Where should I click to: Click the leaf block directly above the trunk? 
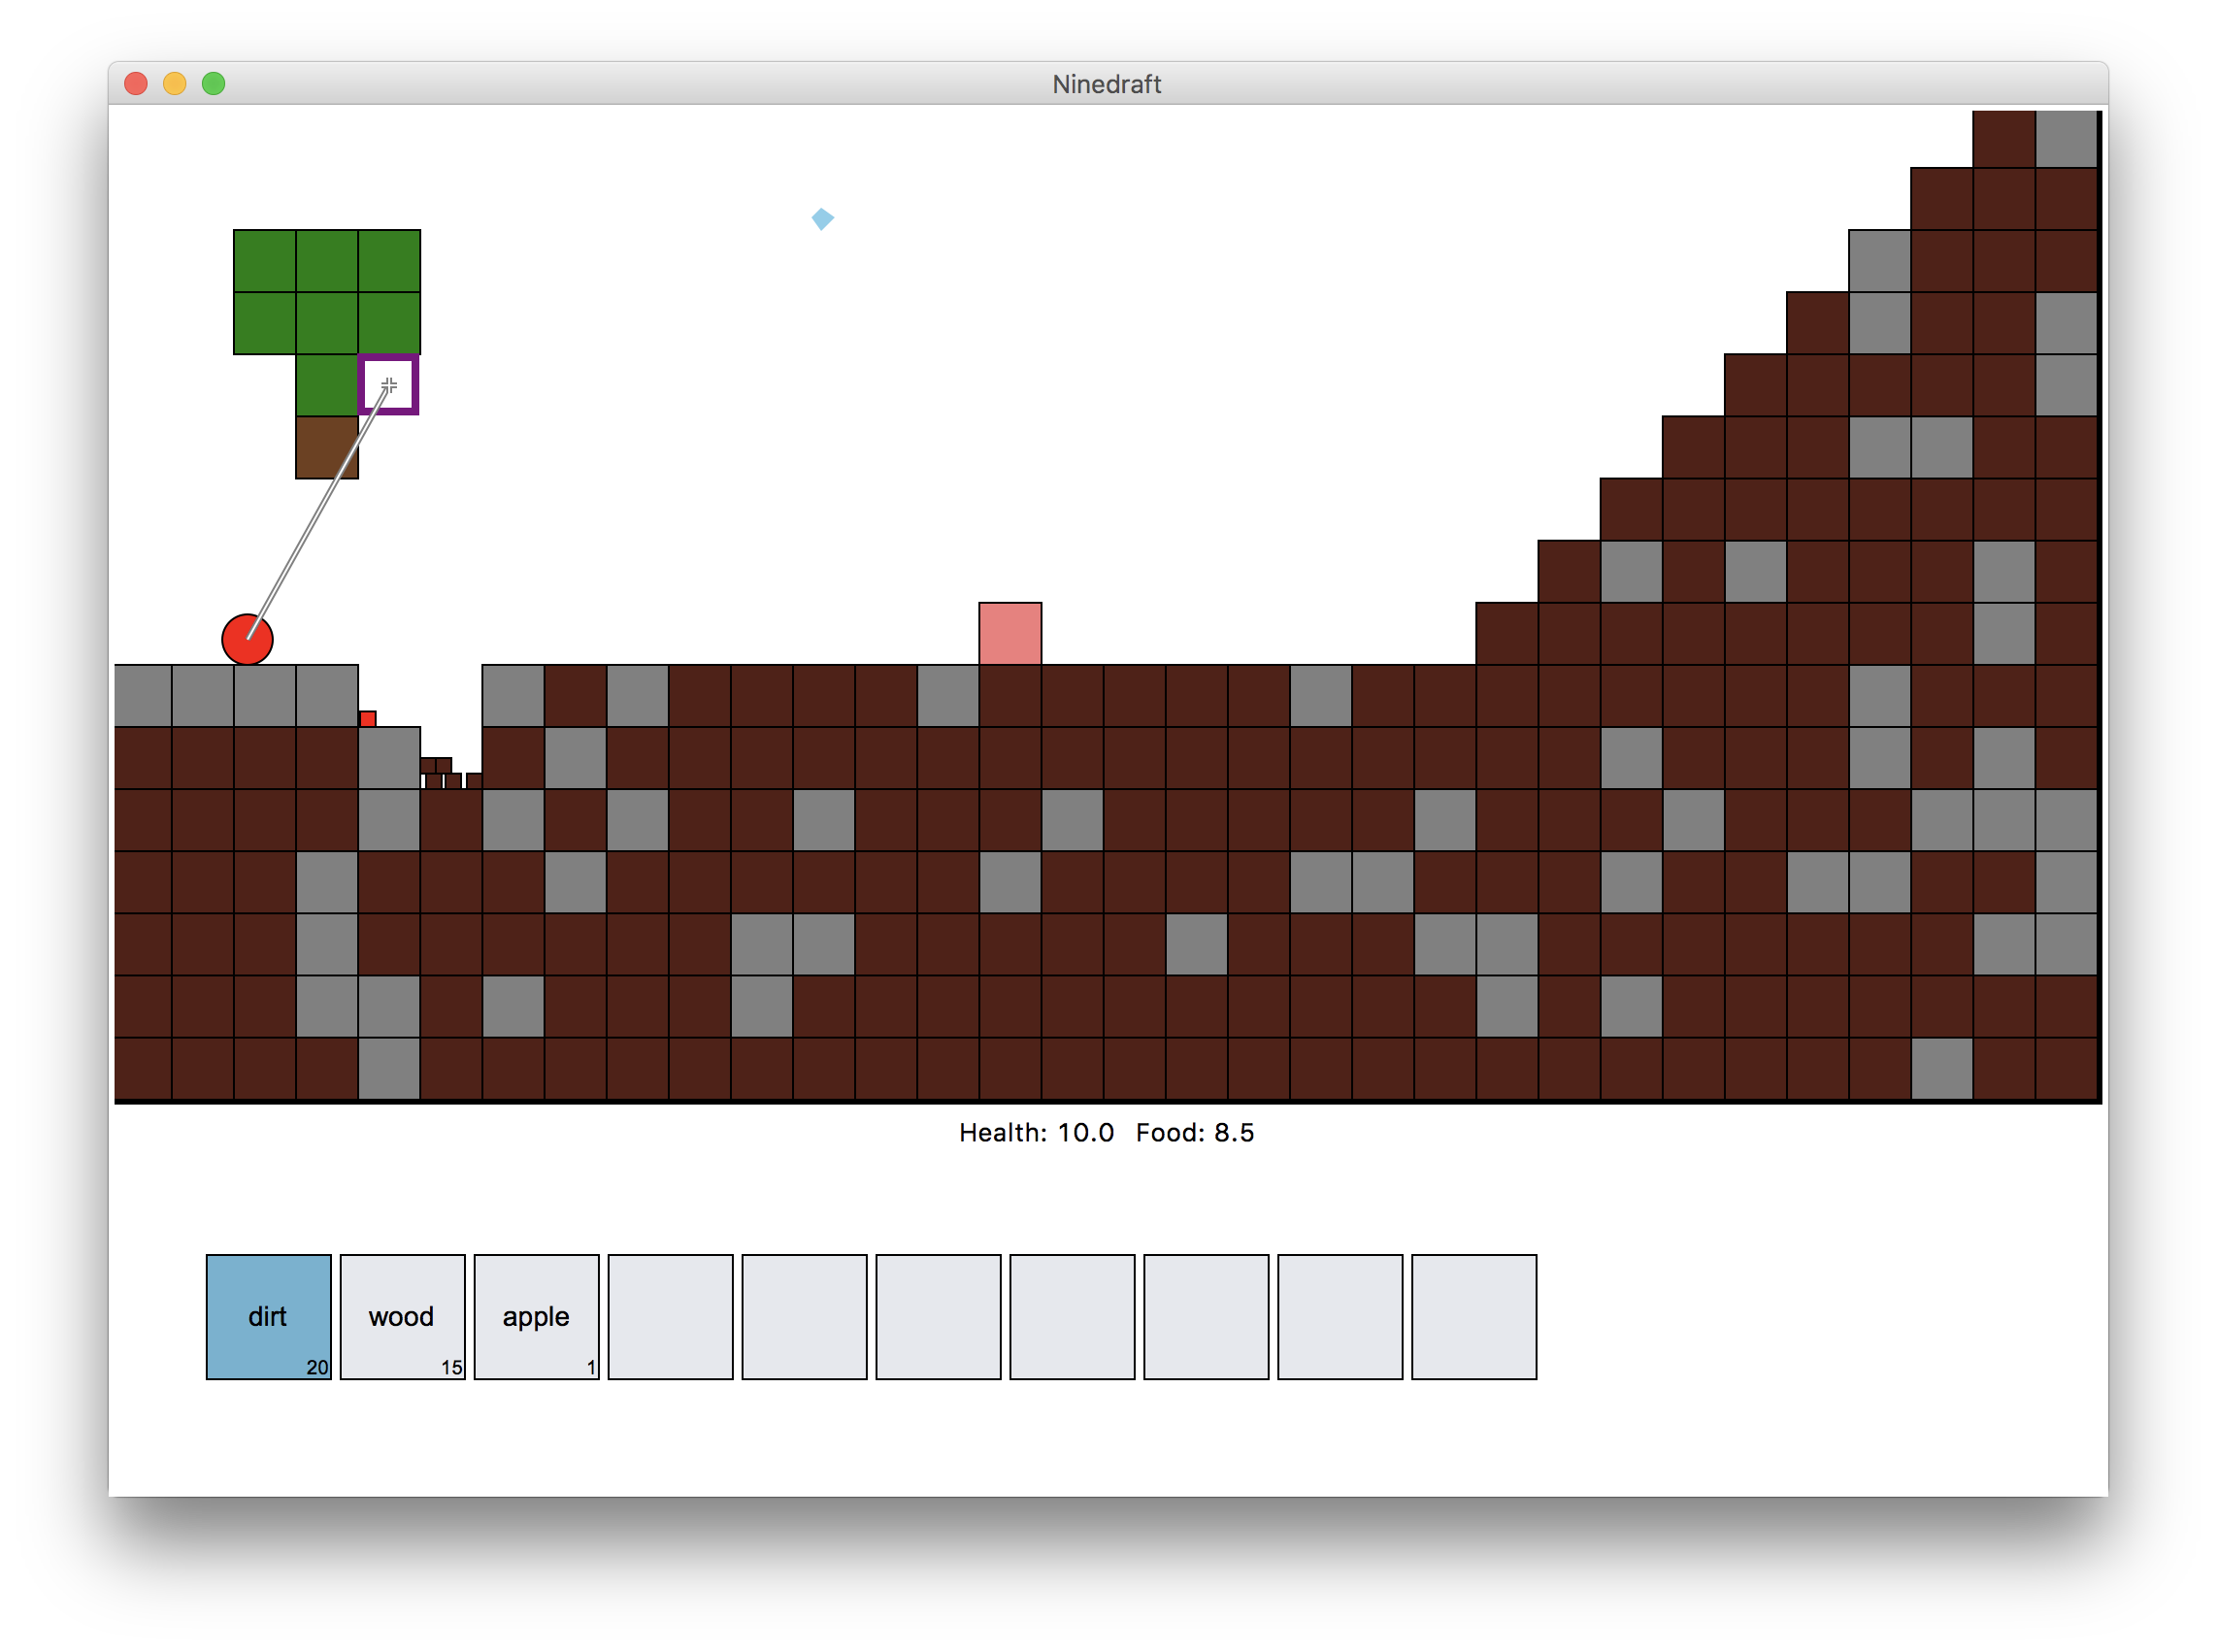click(327, 385)
